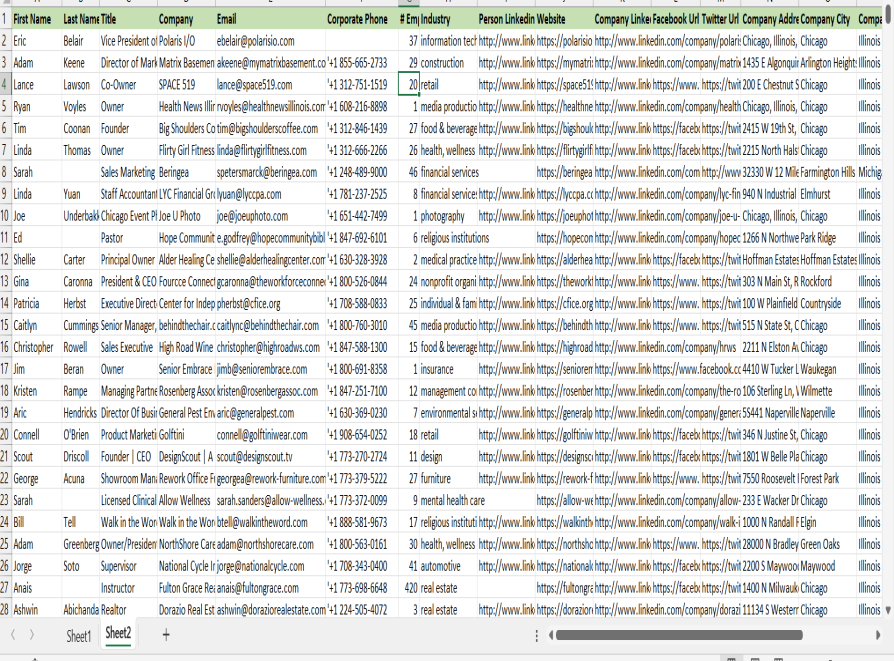The height and width of the screenshot is (661, 894).
Task: Select the Industry header cell
Action: tap(448, 19)
